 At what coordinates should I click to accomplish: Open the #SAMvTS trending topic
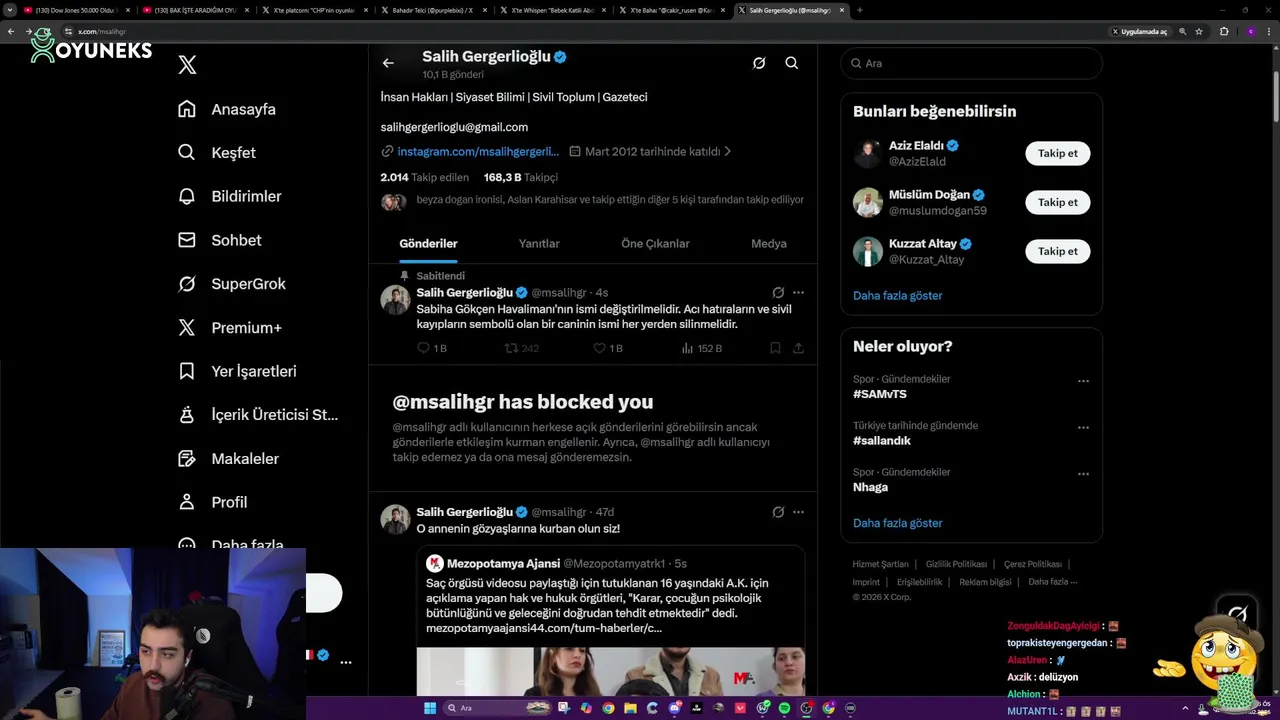[x=880, y=394]
